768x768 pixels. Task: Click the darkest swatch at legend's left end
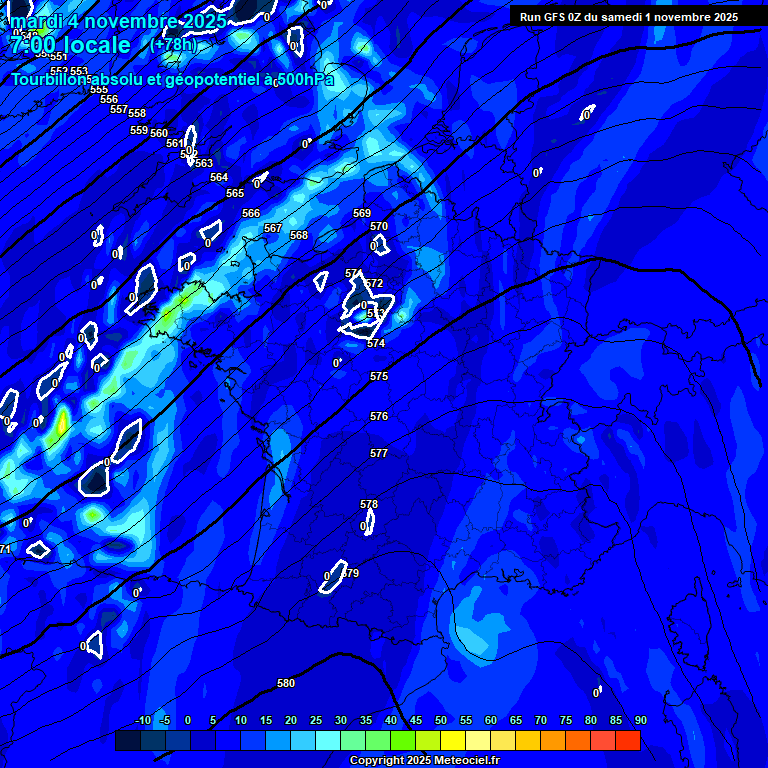point(128,741)
